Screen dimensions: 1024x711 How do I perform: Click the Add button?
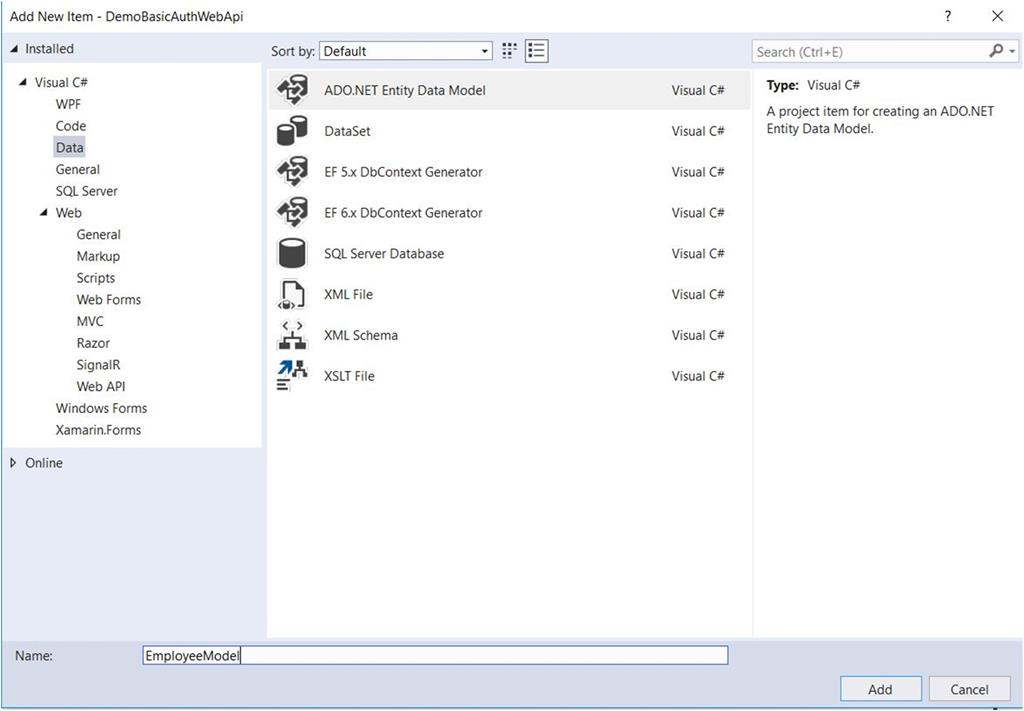[x=879, y=688]
